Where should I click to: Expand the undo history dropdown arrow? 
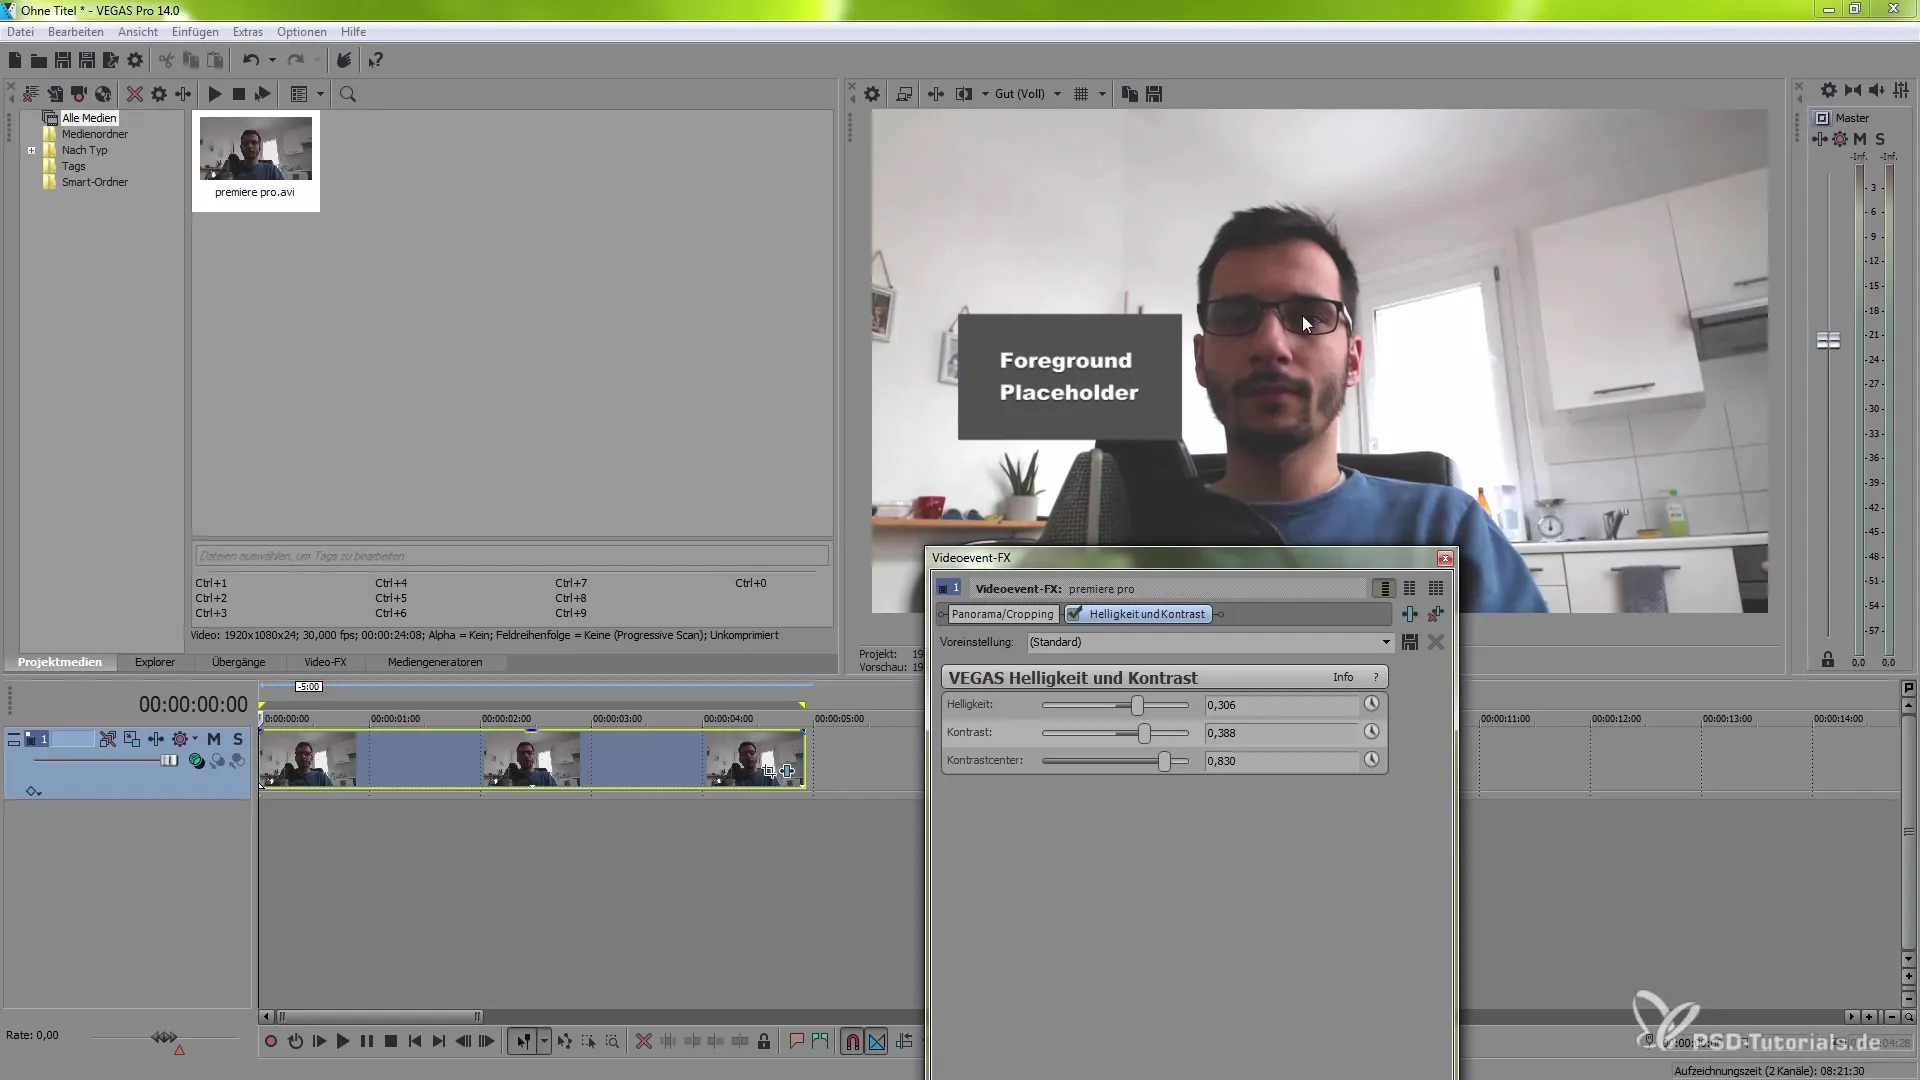pos(272,61)
